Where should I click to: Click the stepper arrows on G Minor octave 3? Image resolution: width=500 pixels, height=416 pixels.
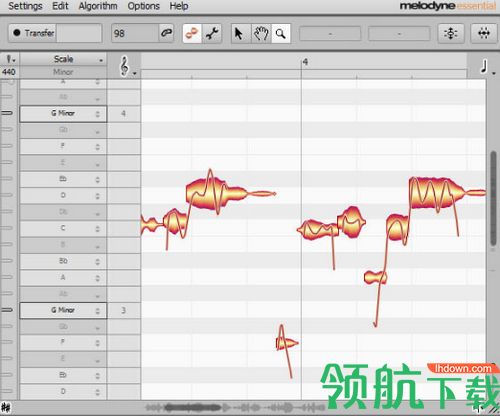97,311
